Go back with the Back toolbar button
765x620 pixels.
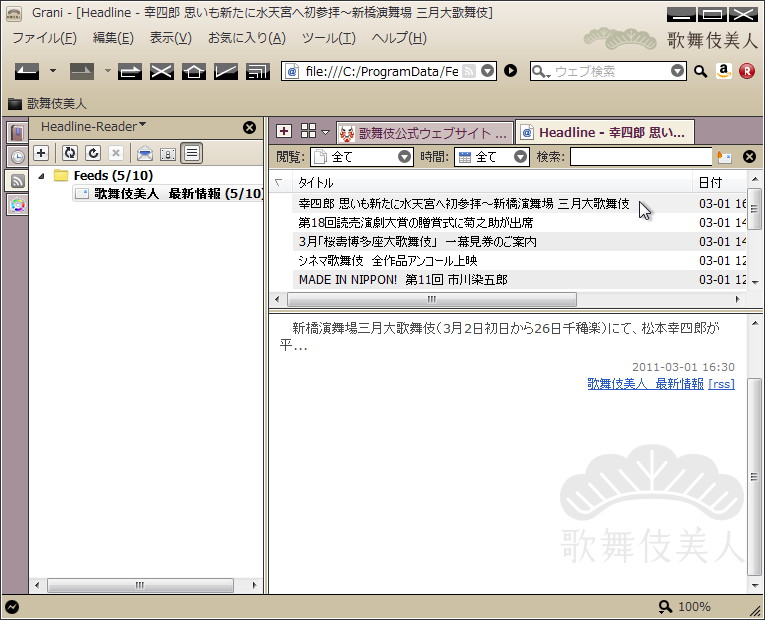[x=27, y=71]
